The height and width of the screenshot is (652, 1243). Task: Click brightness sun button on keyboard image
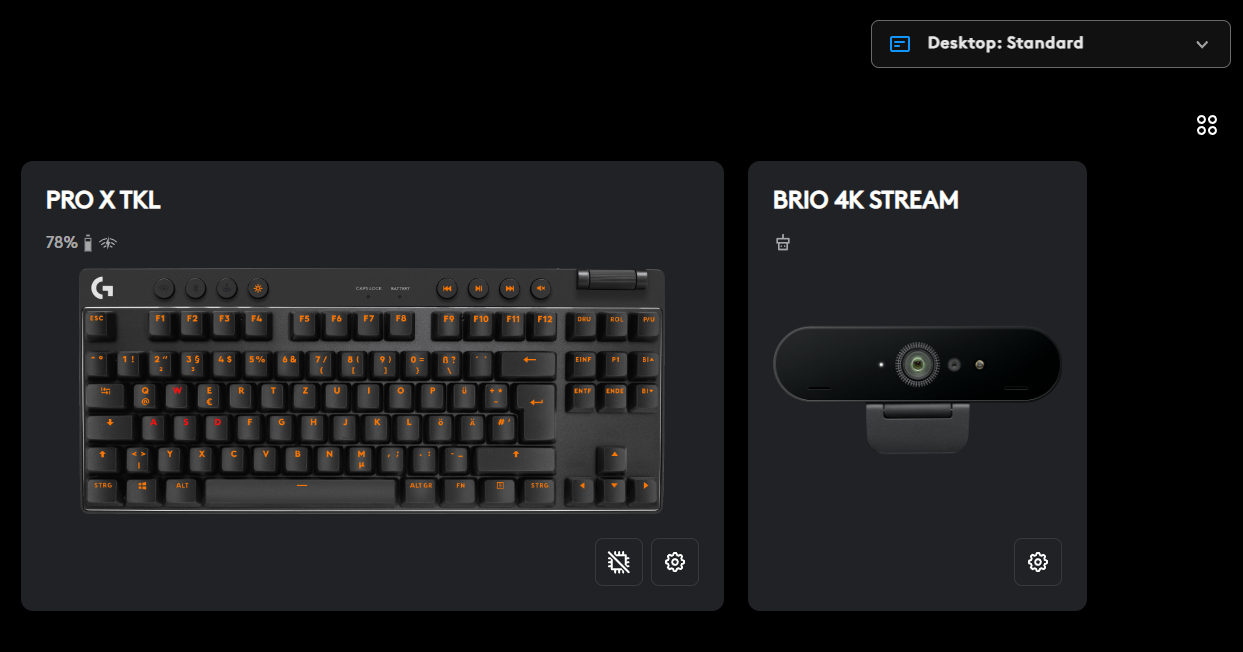click(x=259, y=288)
